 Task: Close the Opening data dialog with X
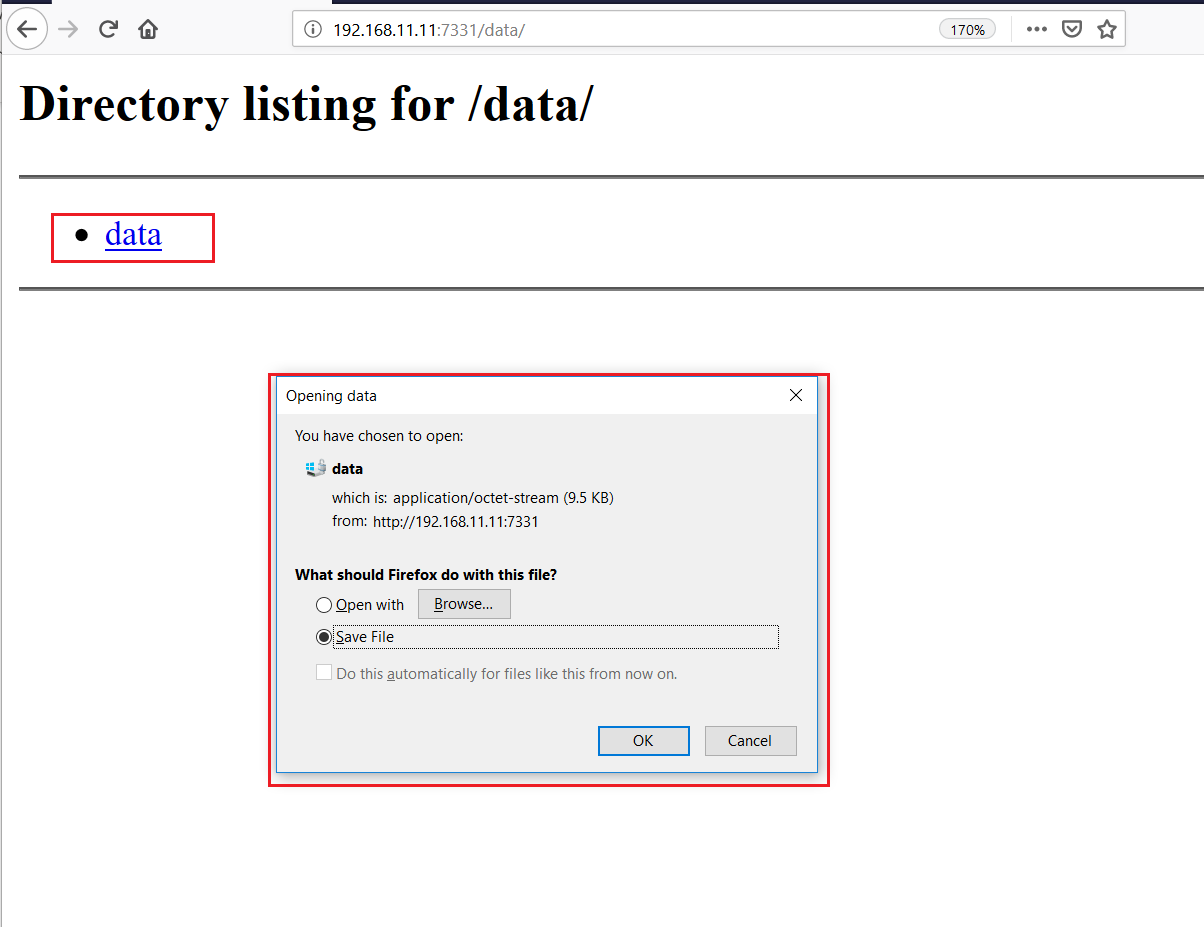pyautogui.click(x=796, y=395)
